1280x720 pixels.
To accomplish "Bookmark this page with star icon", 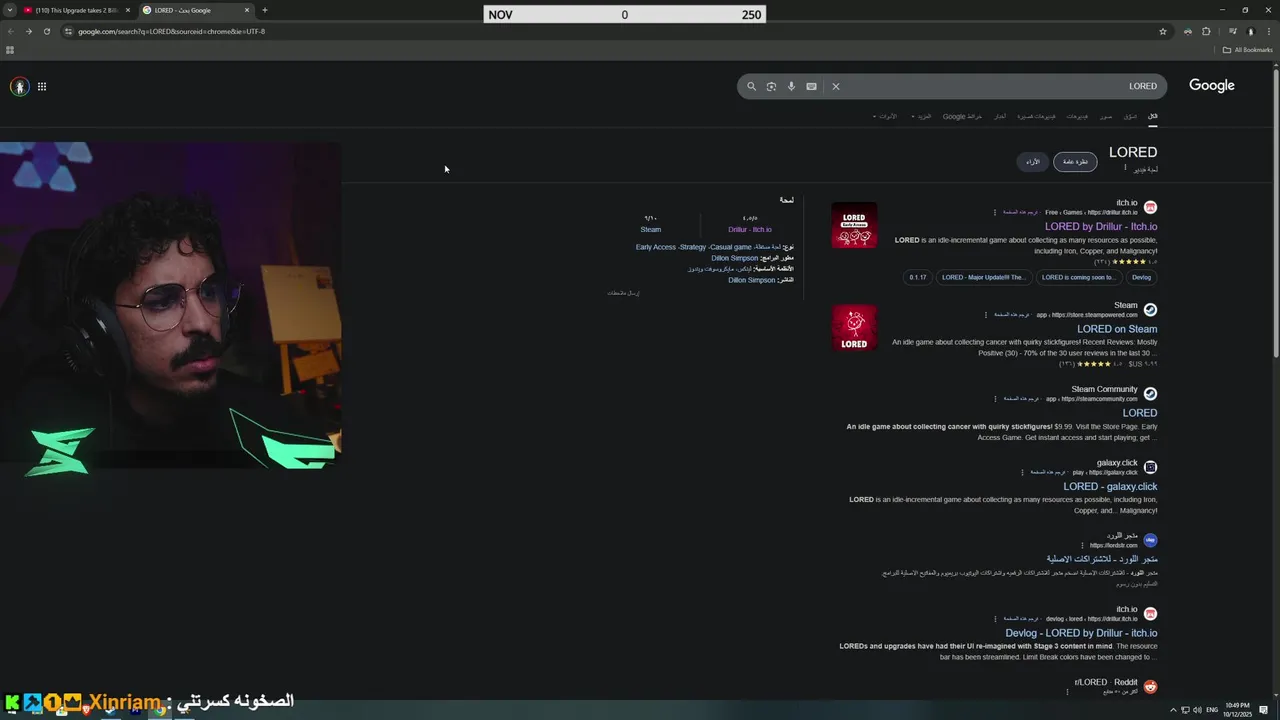I will coord(1162,31).
